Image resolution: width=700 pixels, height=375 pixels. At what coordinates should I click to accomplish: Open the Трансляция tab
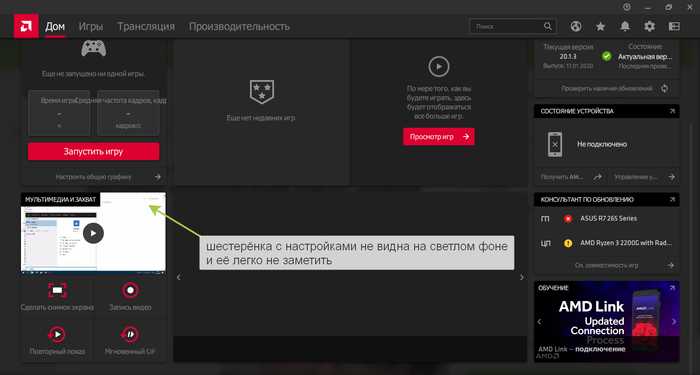tap(146, 27)
